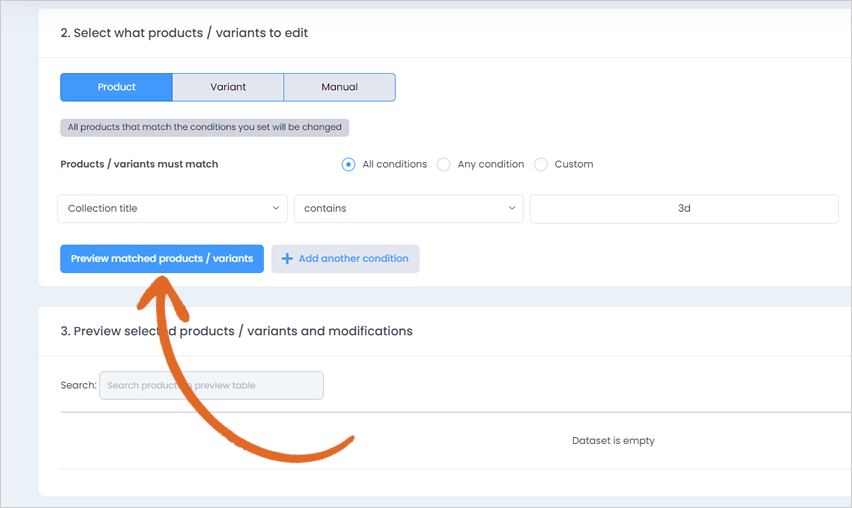Click the plus icon beside Add another condition
Screen dimensions: 852x508
click(x=287, y=259)
